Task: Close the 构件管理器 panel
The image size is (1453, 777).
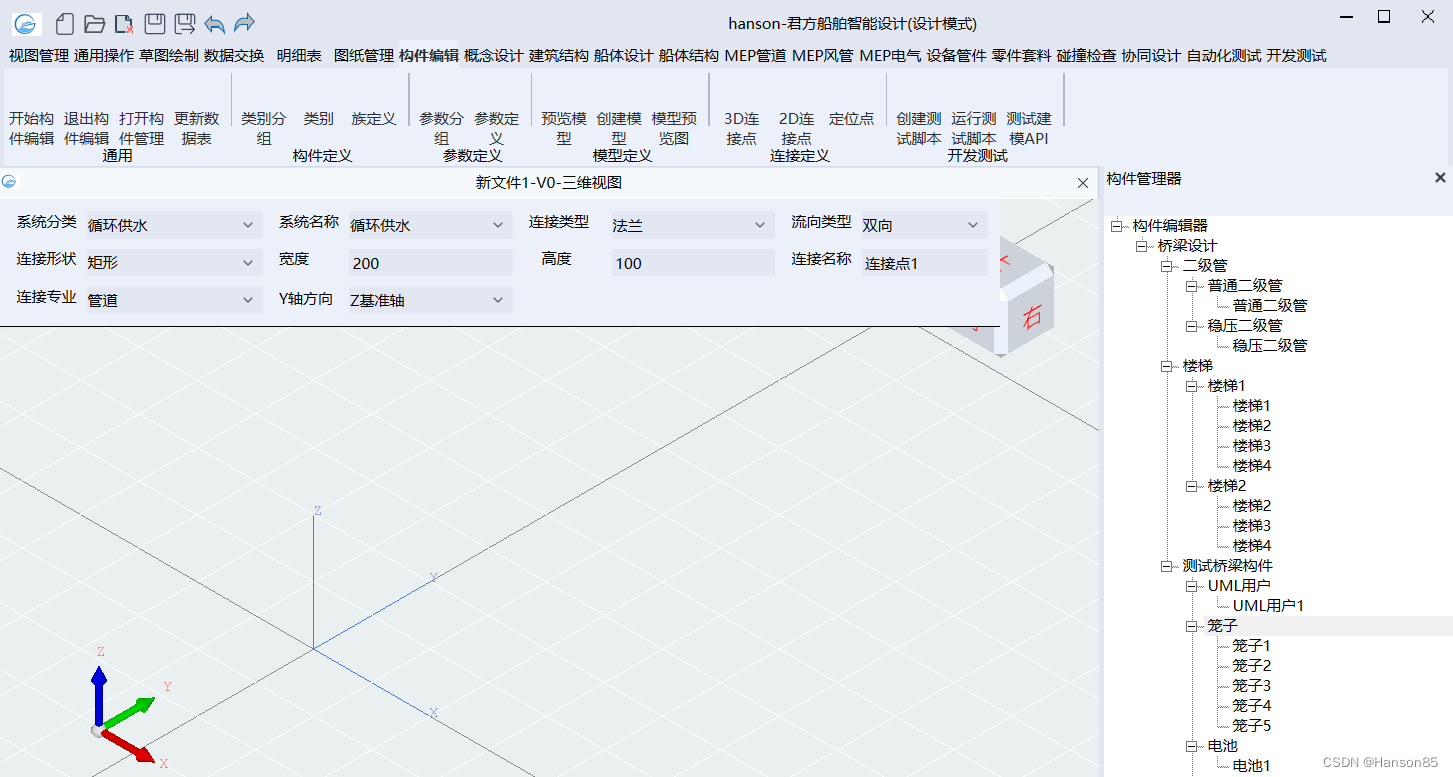Action: (1440, 177)
